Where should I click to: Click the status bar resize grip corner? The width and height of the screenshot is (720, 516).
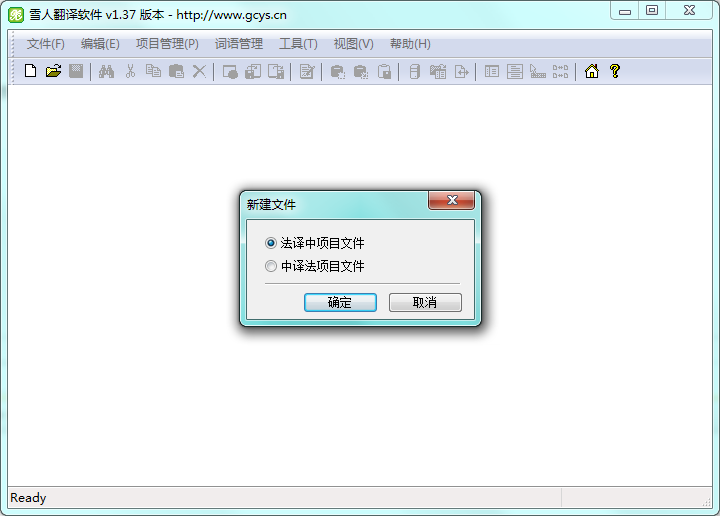coord(706,503)
